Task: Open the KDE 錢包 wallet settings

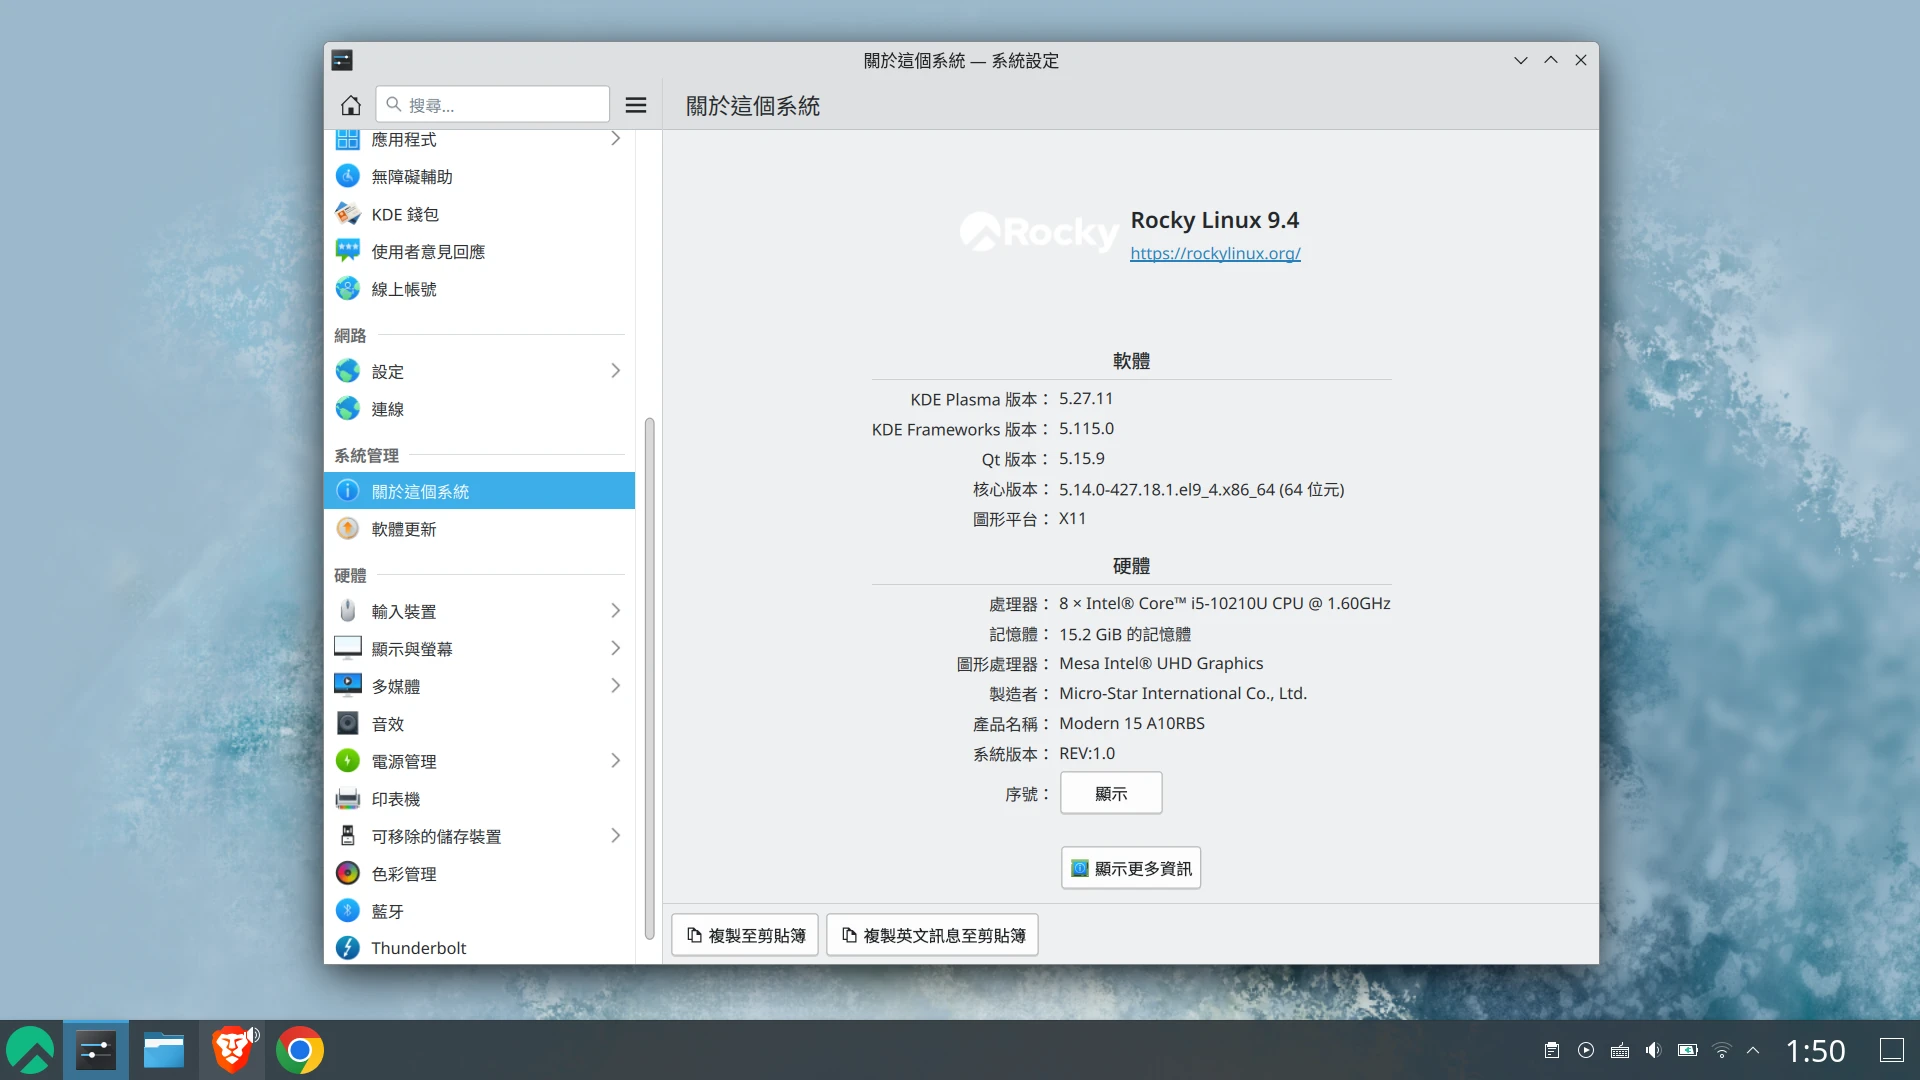Action: pos(404,214)
